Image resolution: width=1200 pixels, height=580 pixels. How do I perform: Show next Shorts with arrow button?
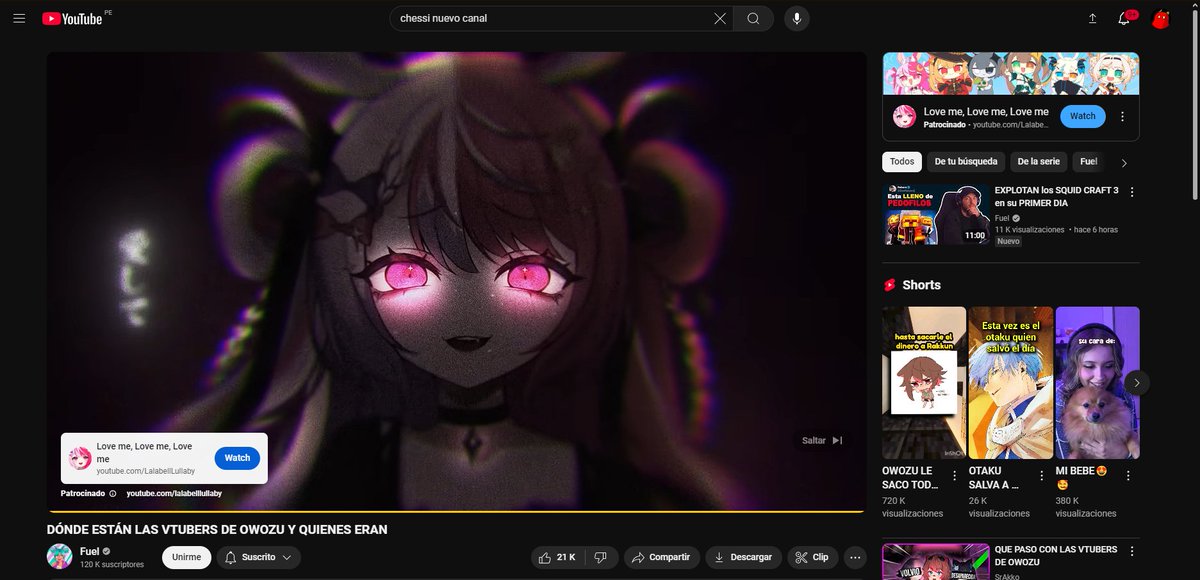pyautogui.click(x=1136, y=382)
